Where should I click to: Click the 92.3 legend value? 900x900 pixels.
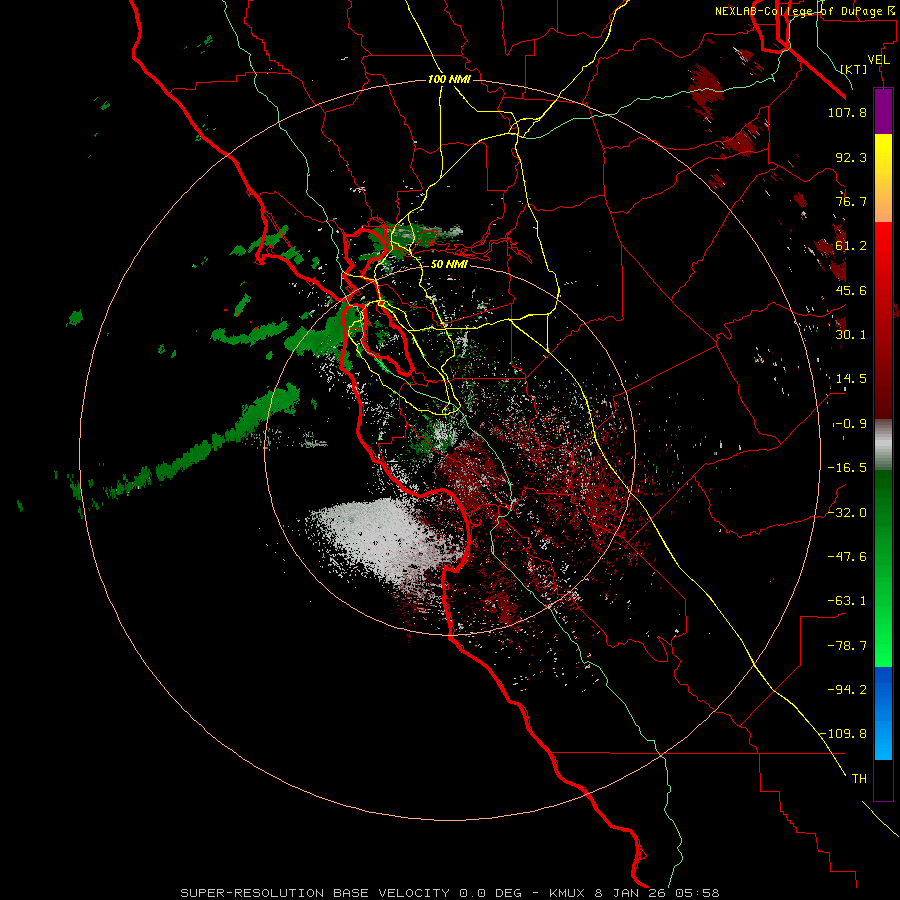pyautogui.click(x=851, y=157)
